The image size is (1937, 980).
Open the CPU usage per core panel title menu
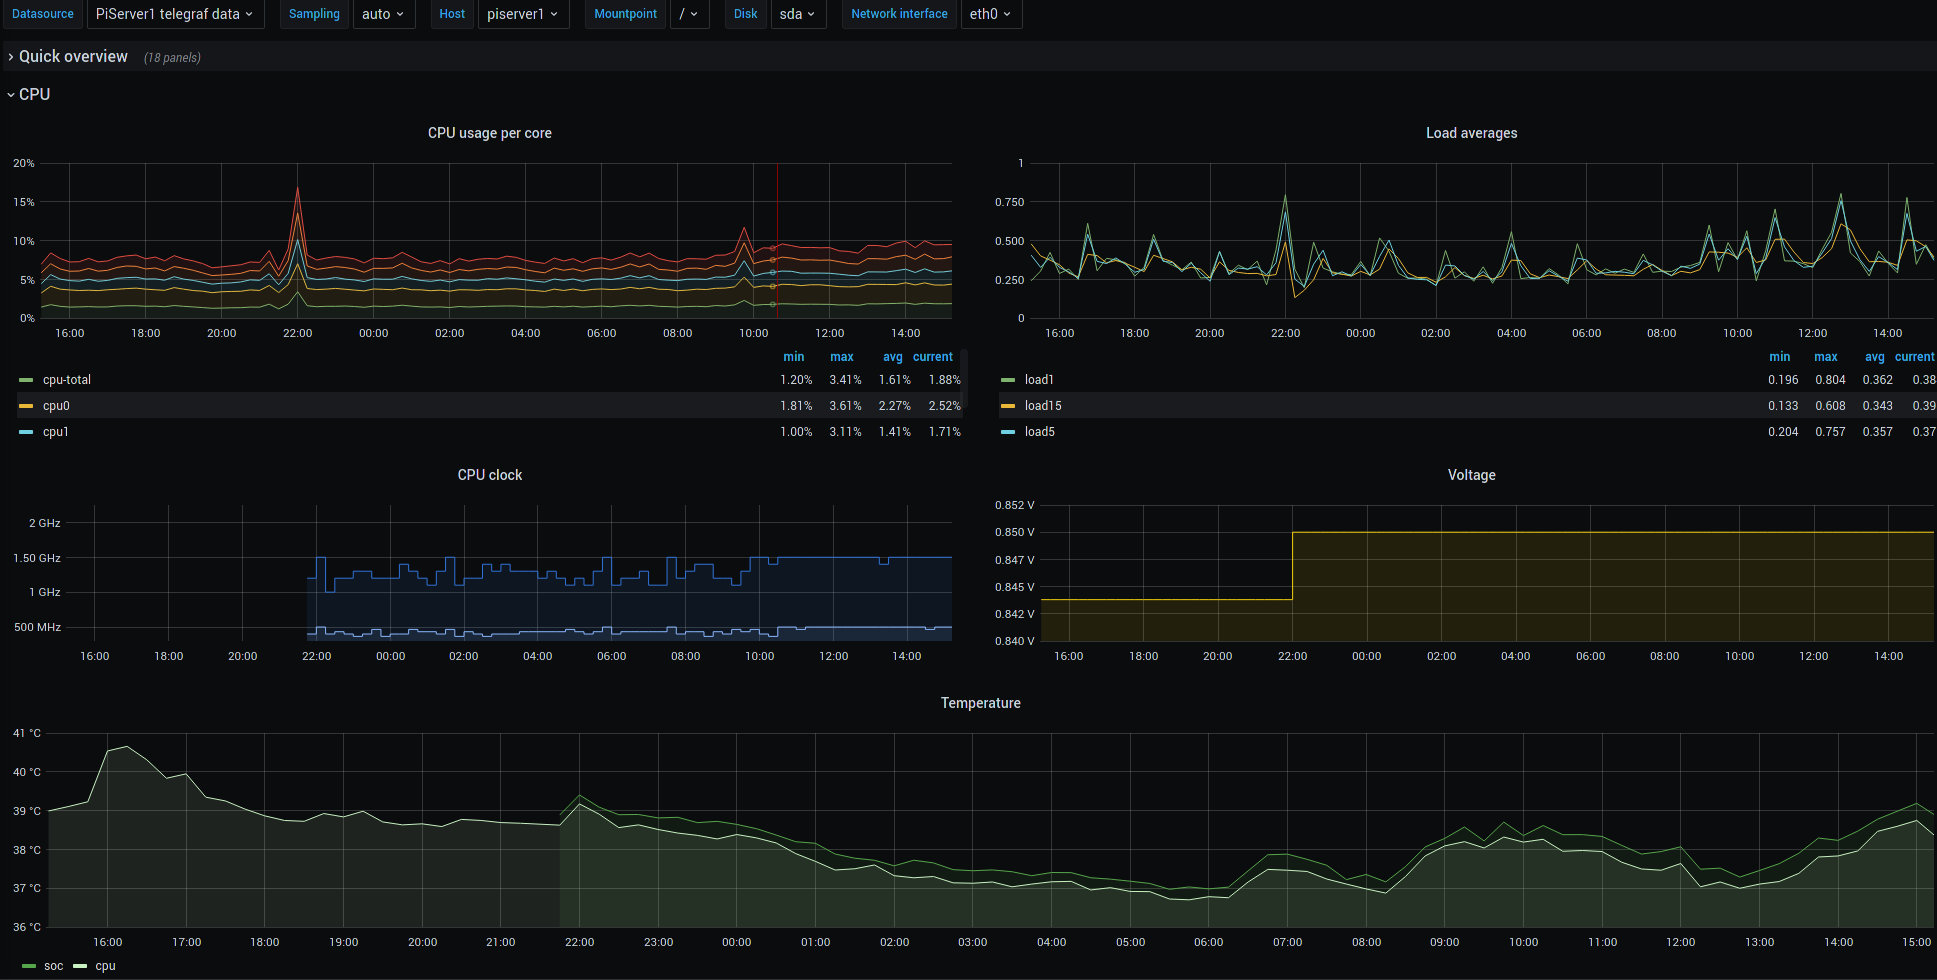[490, 133]
